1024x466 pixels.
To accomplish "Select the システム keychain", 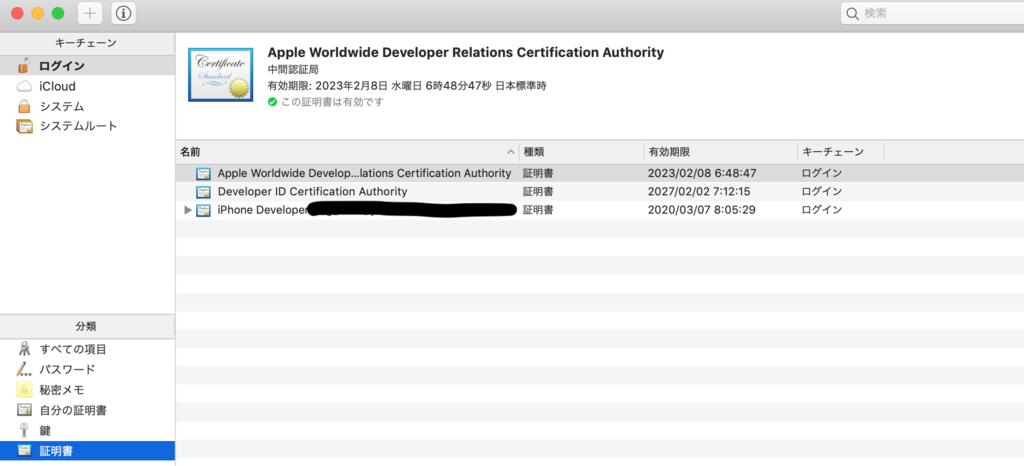I will pyautogui.click(x=88, y=106).
